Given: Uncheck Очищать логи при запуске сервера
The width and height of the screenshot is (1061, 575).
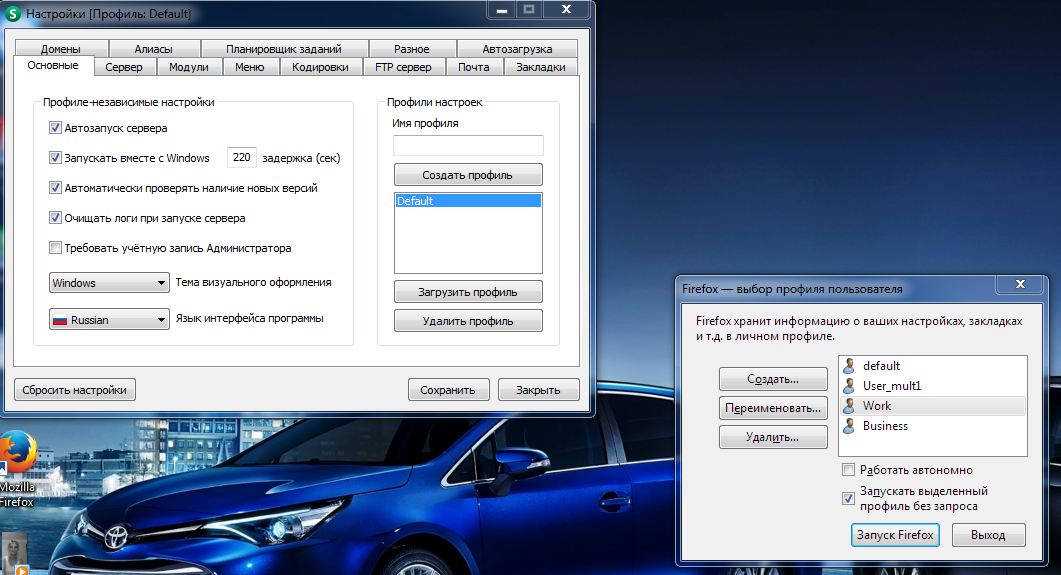Looking at the screenshot, I should pyautogui.click(x=55, y=218).
